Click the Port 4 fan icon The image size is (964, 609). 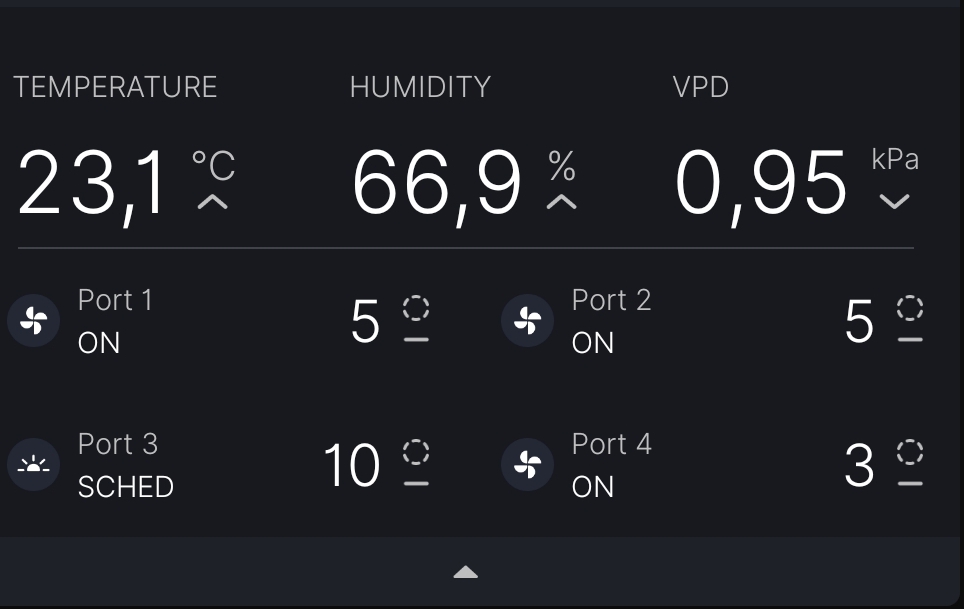point(527,465)
